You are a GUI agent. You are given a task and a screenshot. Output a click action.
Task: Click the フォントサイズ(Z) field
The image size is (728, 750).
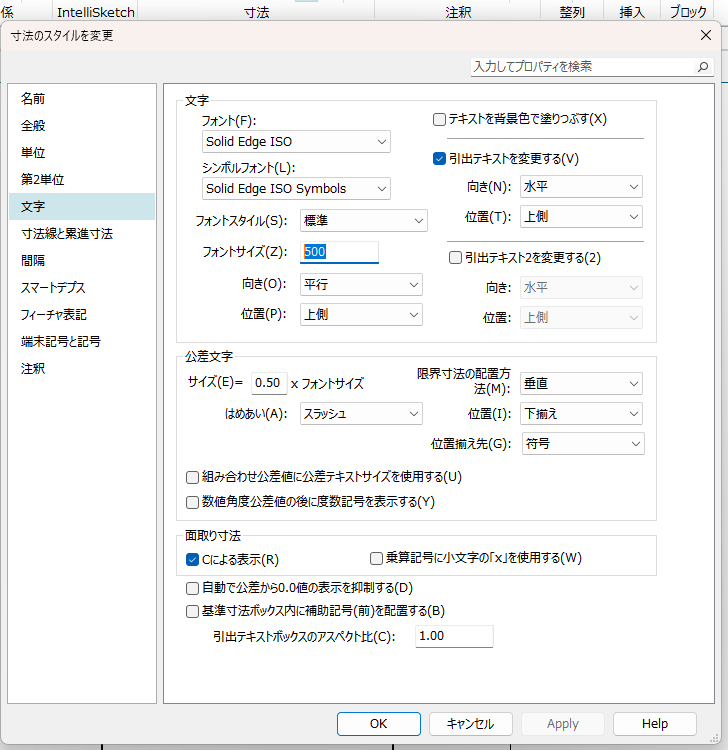pyautogui.click(x=339, y=252)
